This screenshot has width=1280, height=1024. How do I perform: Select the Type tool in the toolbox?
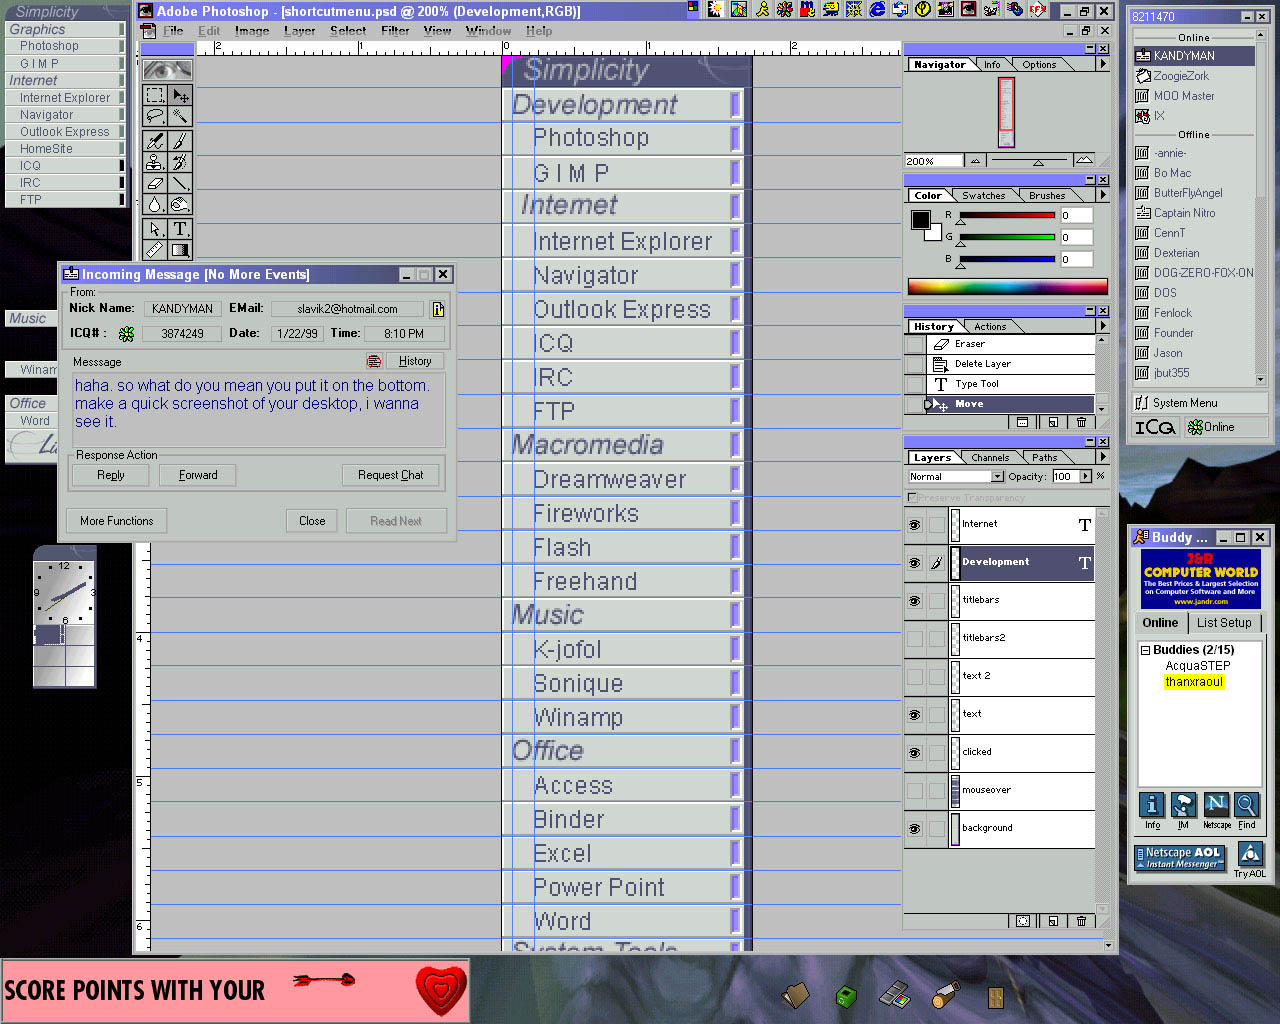click(x=180, y=229)
